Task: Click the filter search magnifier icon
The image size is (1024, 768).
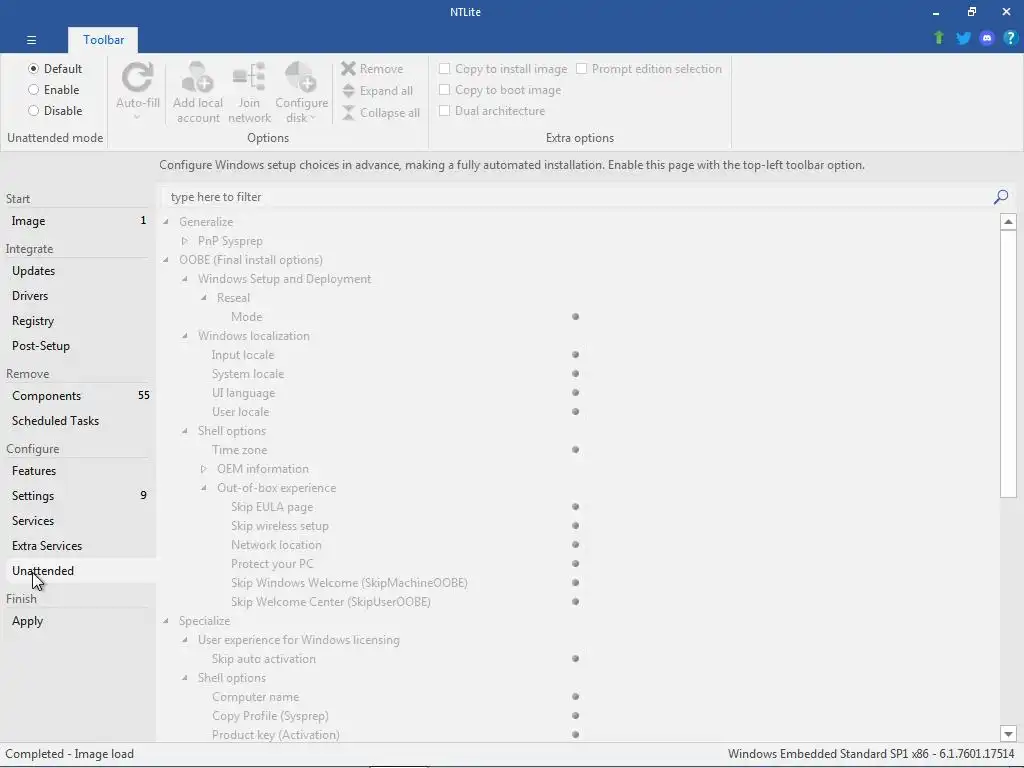Action: point(1000,197)
